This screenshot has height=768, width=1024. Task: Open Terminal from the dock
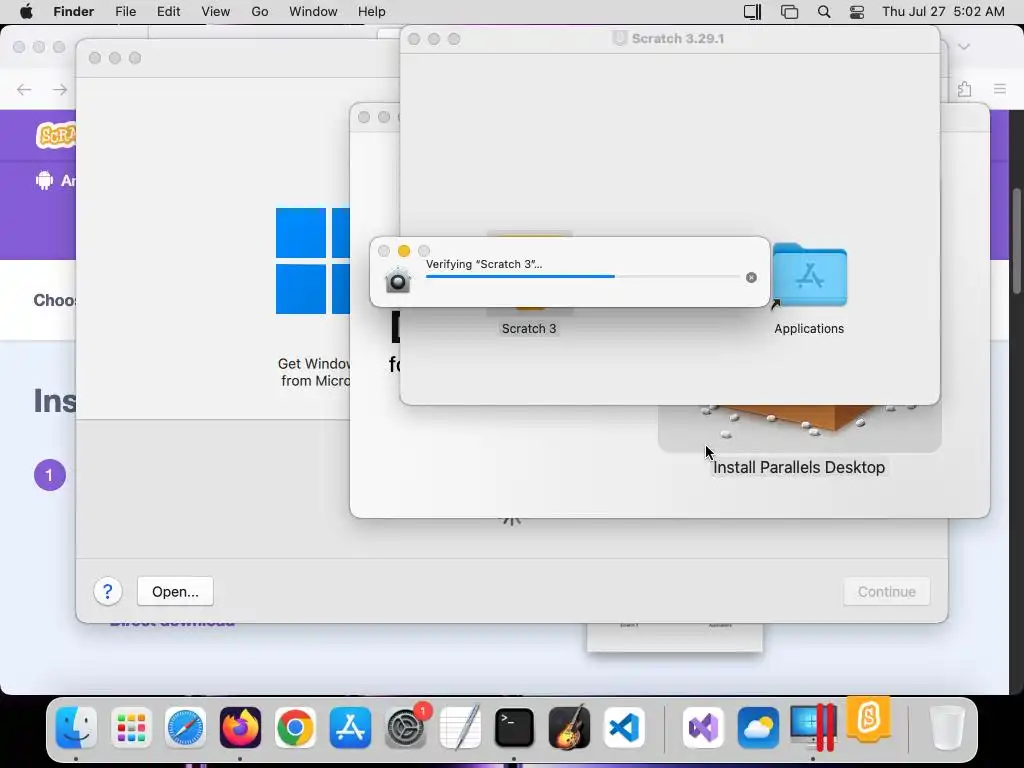(514, 727)
